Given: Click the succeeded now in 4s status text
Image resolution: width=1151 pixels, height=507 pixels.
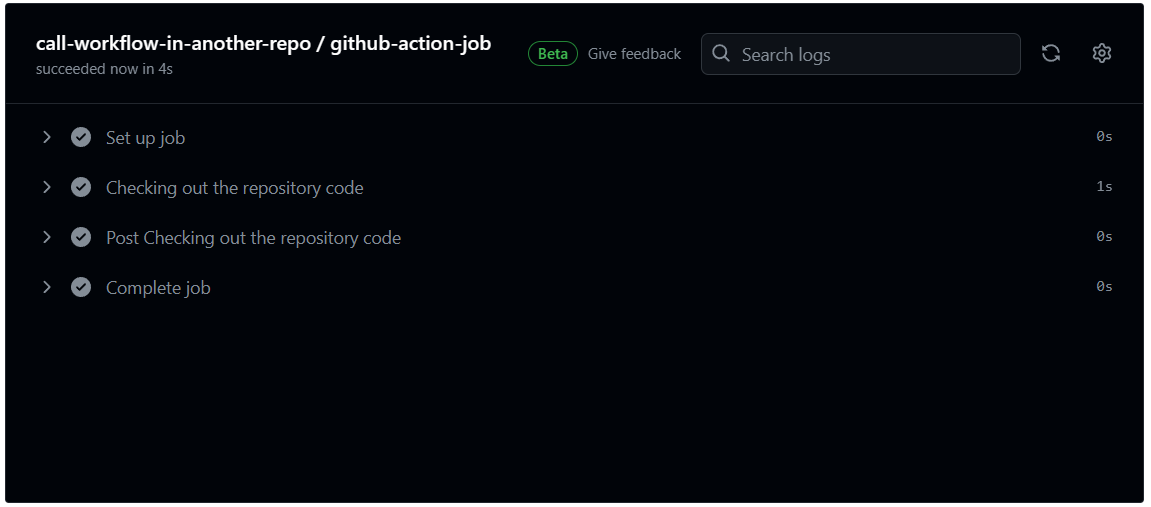Looking at the screenshot, I should tap(104, 70).
